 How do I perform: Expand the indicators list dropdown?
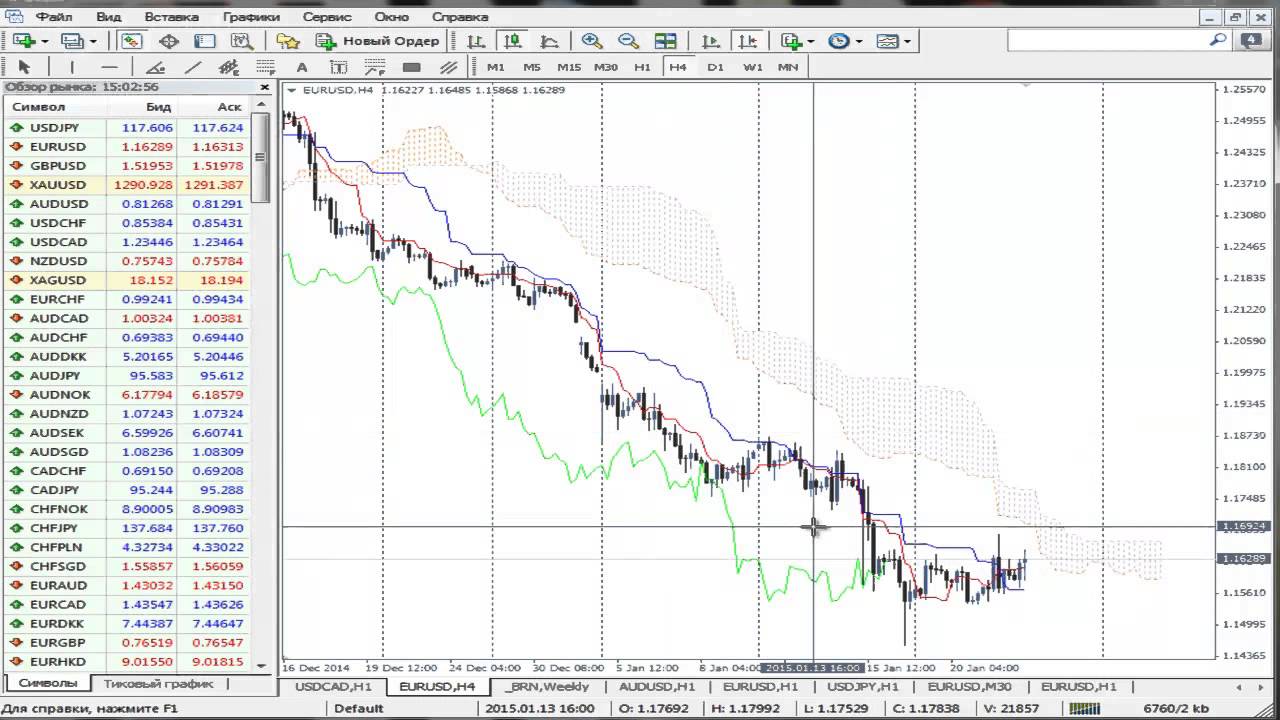click(811, 41)
